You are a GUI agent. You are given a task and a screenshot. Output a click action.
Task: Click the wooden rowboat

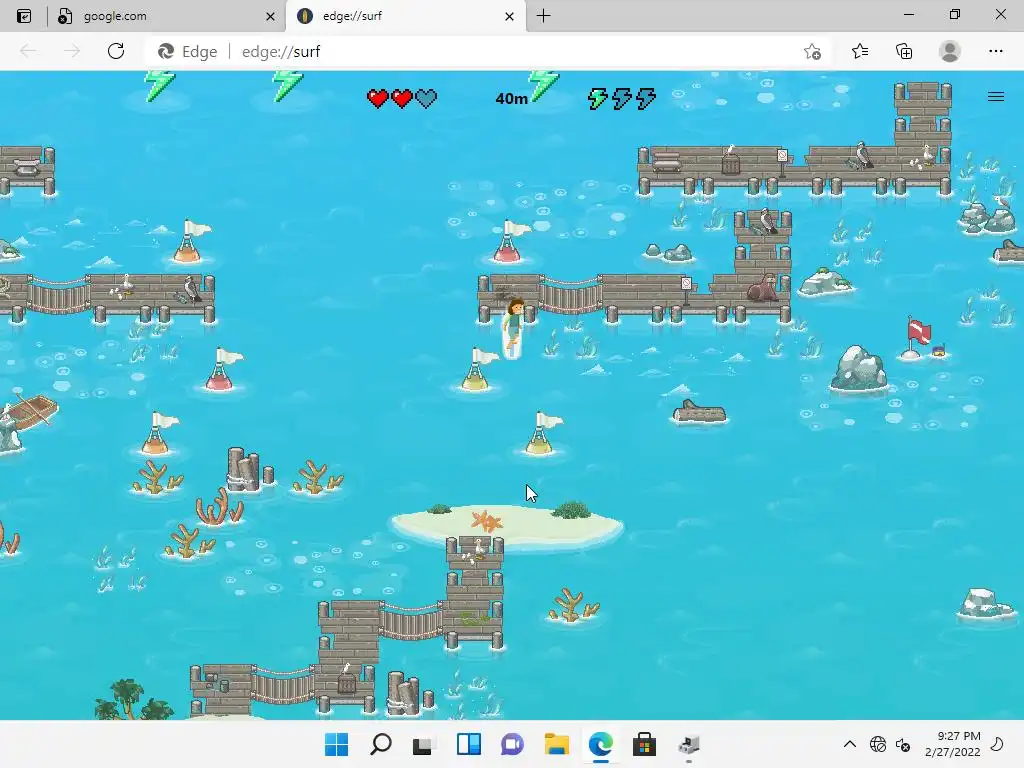[31, 409]
